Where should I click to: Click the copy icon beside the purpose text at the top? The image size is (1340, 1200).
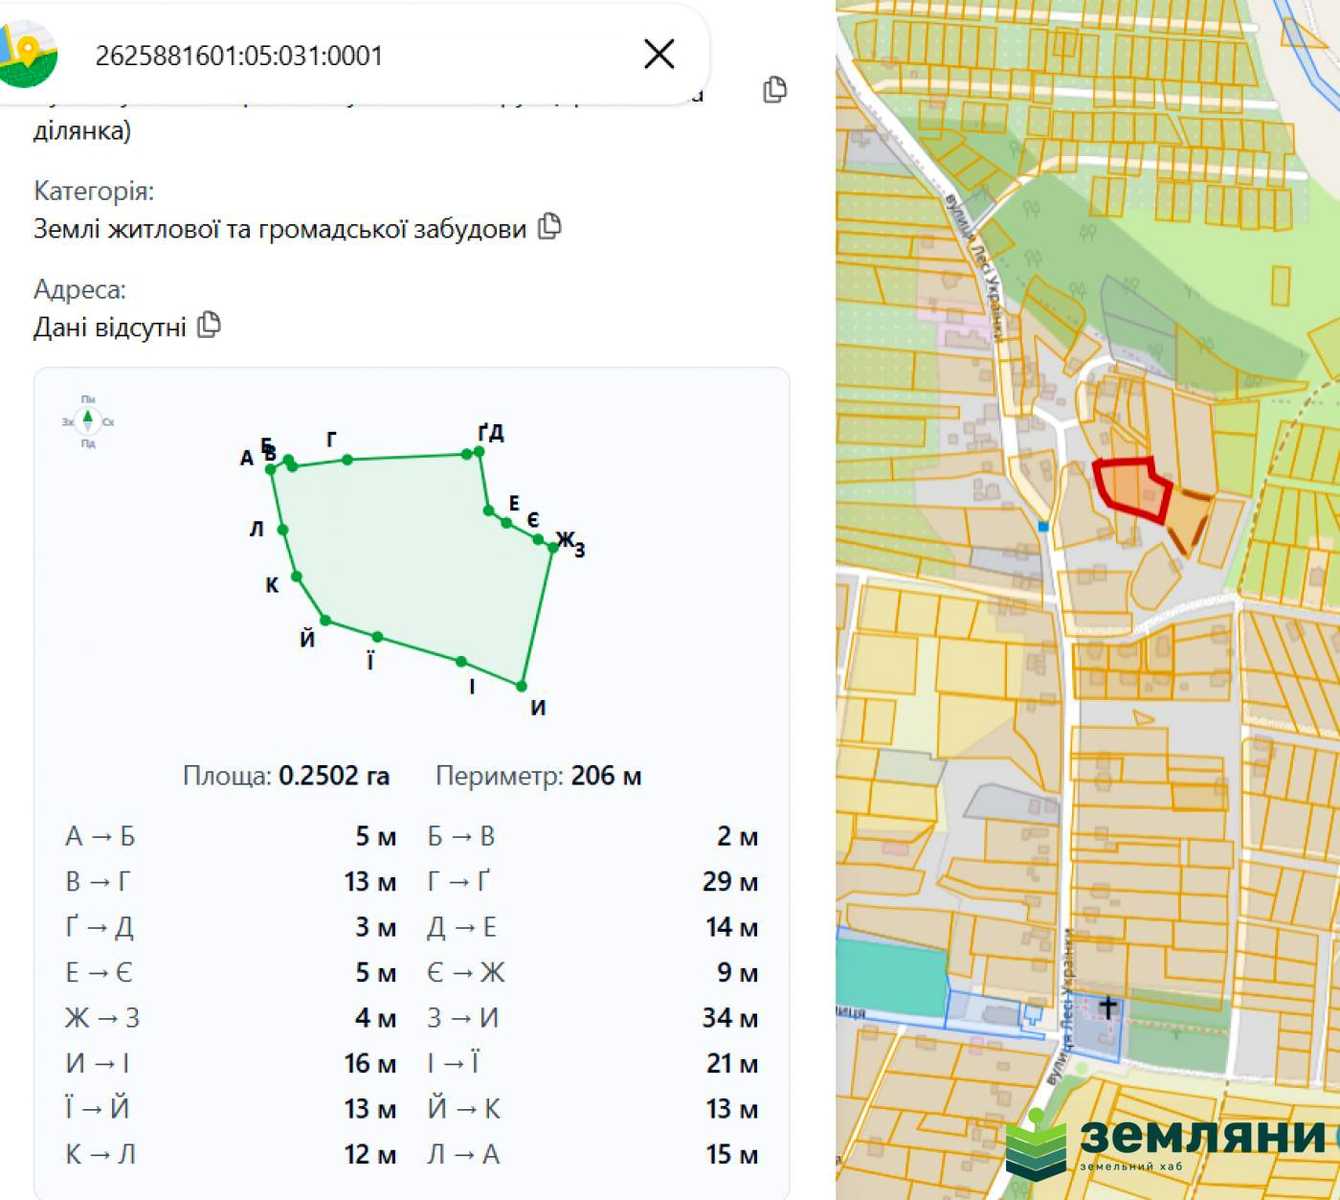(775, 90)
